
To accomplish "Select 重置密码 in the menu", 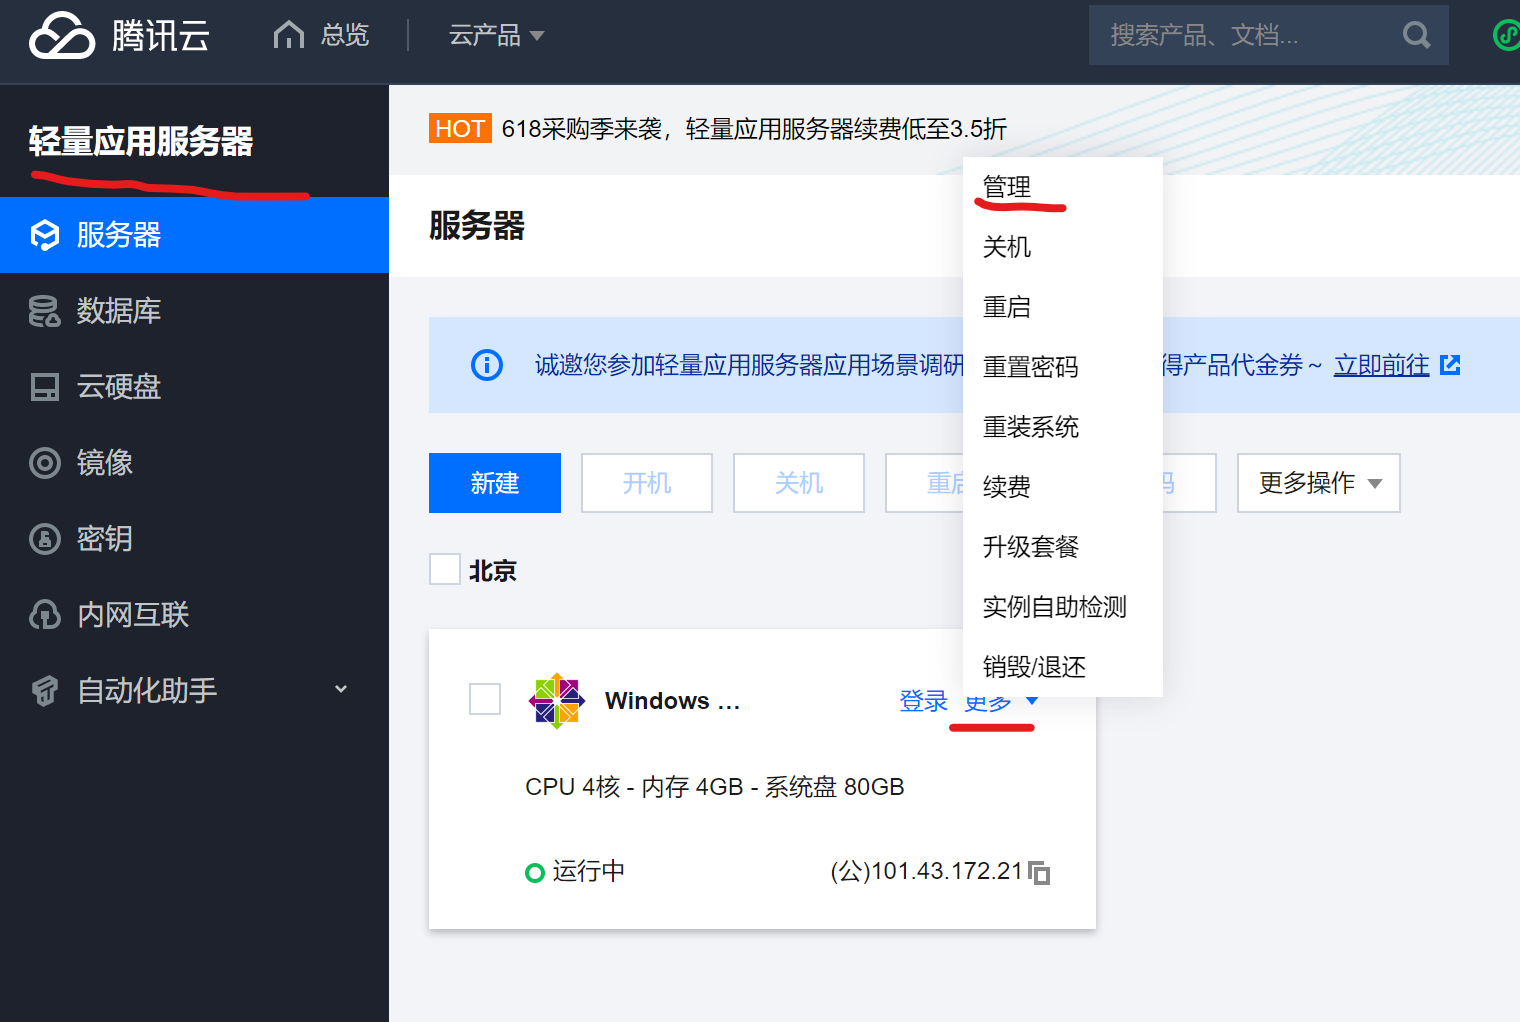I will pyautogui.click(x=1063, y=367).
